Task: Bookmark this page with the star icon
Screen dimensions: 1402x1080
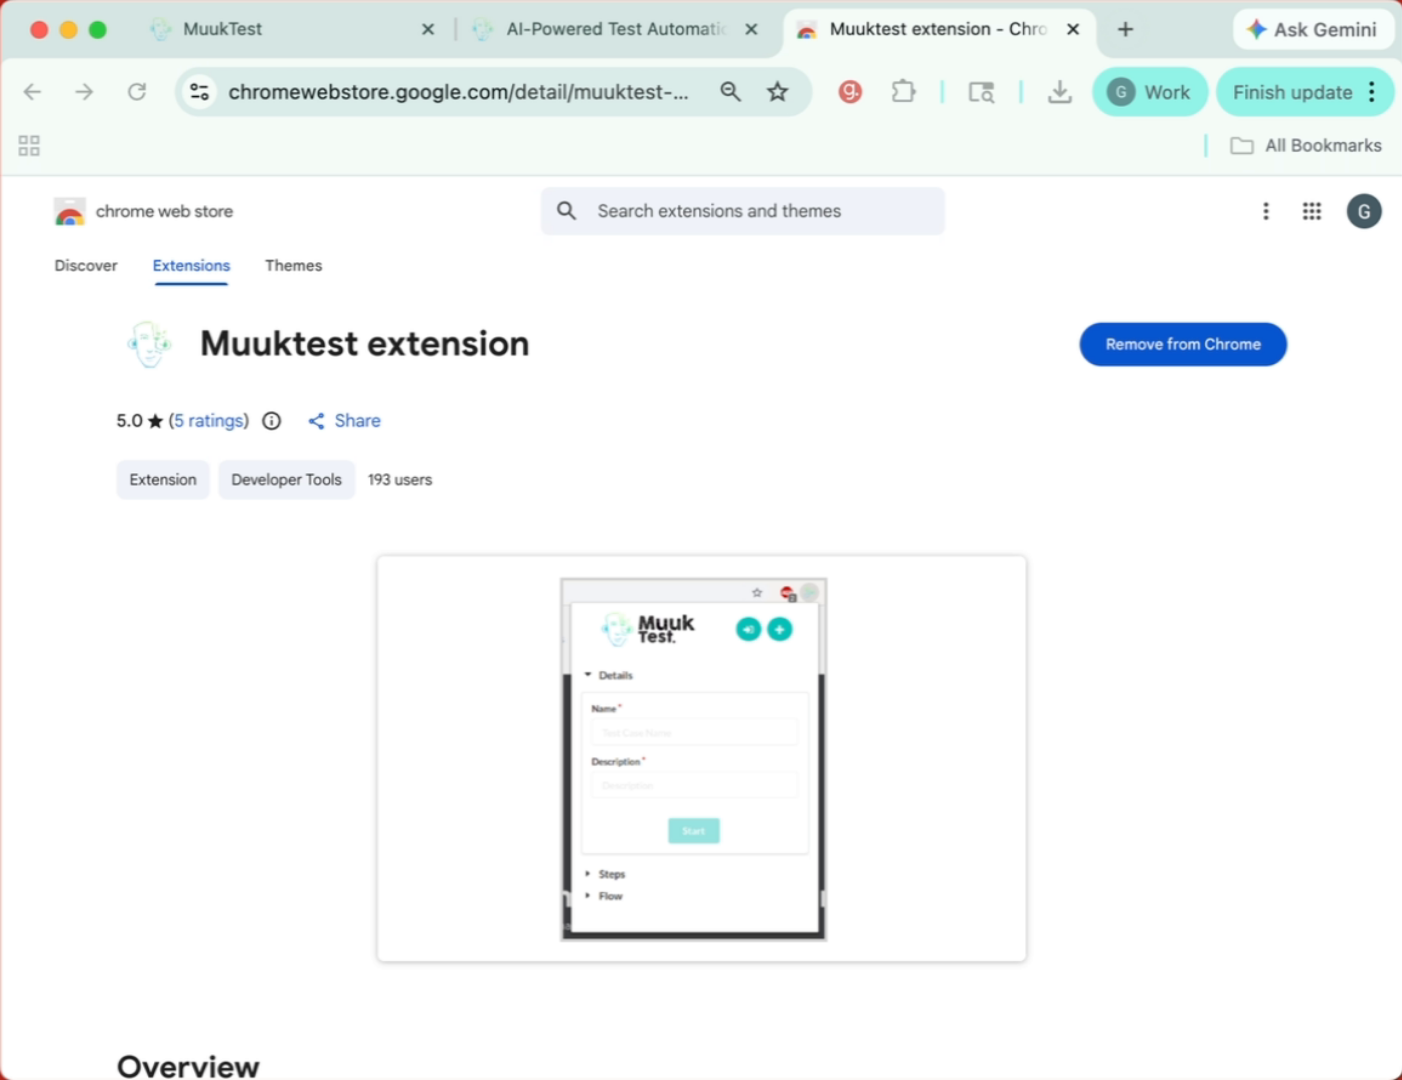Action: pos(777,92)
